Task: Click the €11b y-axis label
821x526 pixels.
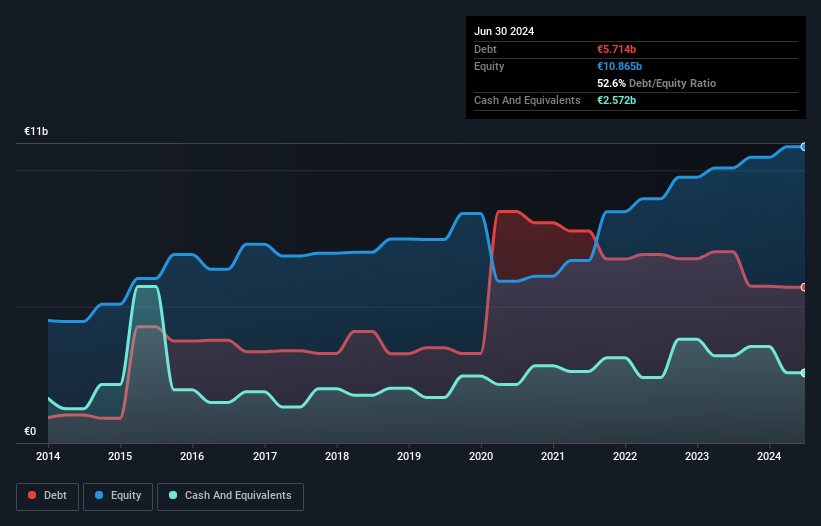Action: tap(36, 131)
